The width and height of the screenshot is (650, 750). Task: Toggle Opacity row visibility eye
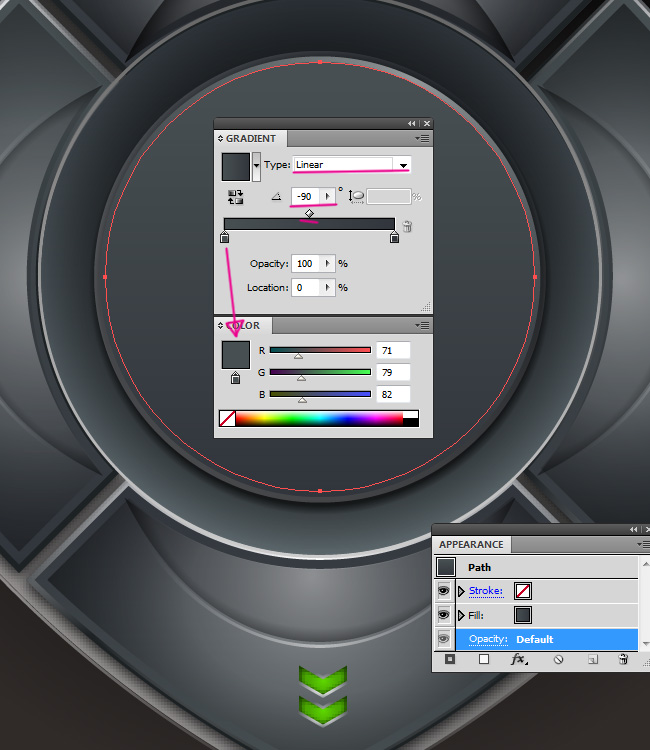443,639
